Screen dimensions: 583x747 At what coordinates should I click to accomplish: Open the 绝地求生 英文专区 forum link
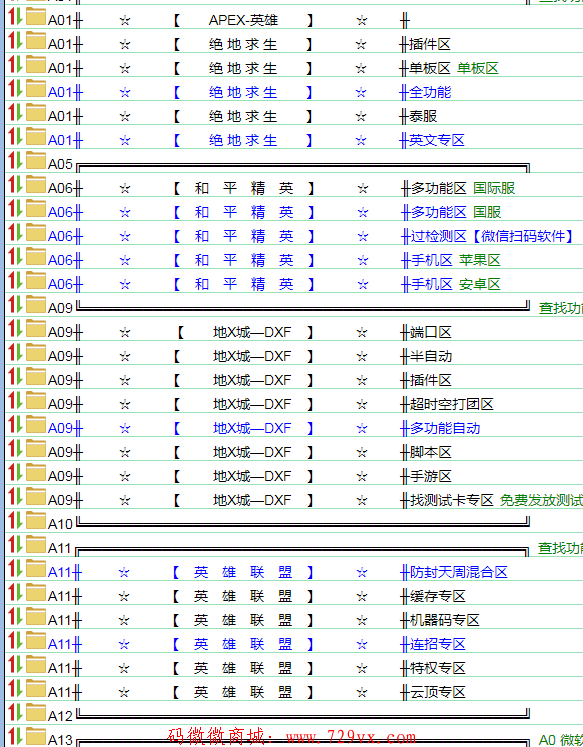point(256,140)
